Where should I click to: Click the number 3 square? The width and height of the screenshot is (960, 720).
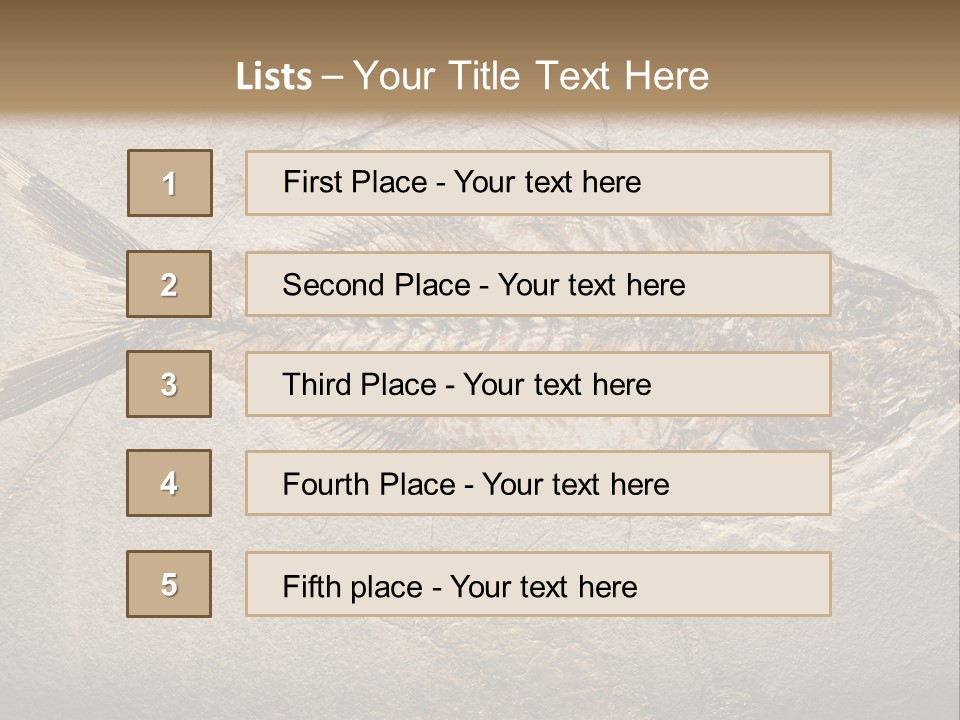coord(169,384)
